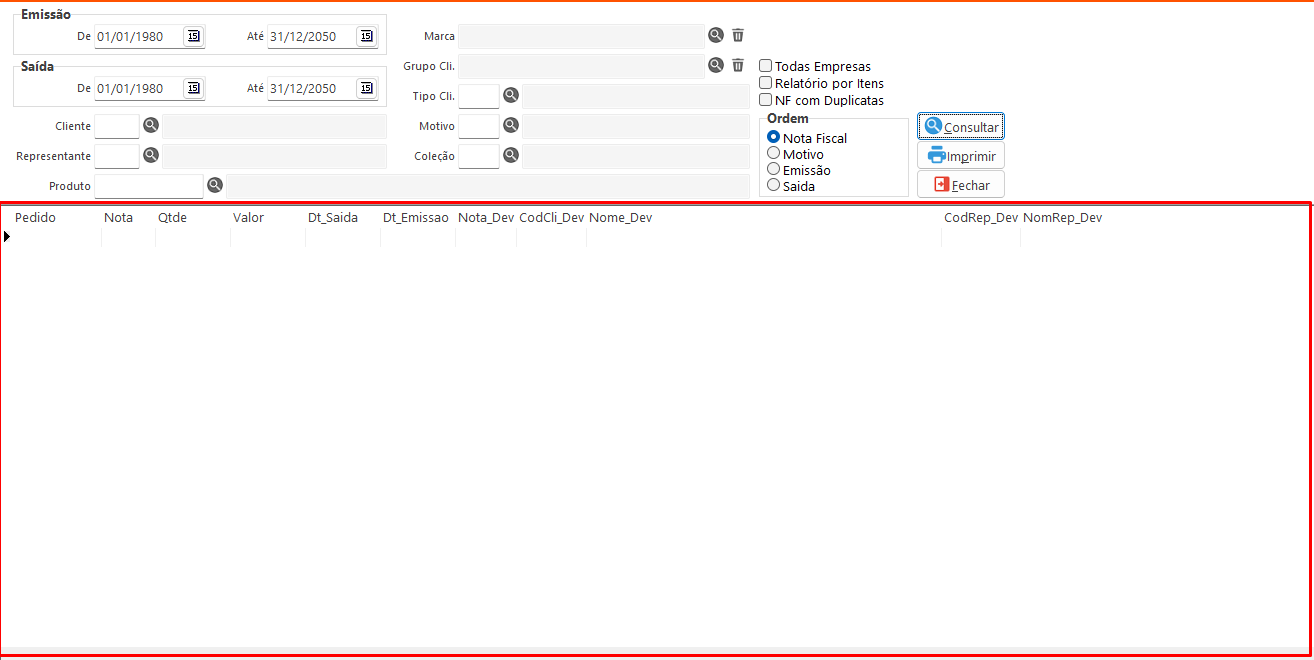Enable the Todas Empresas checkbox

pos(766,66)
